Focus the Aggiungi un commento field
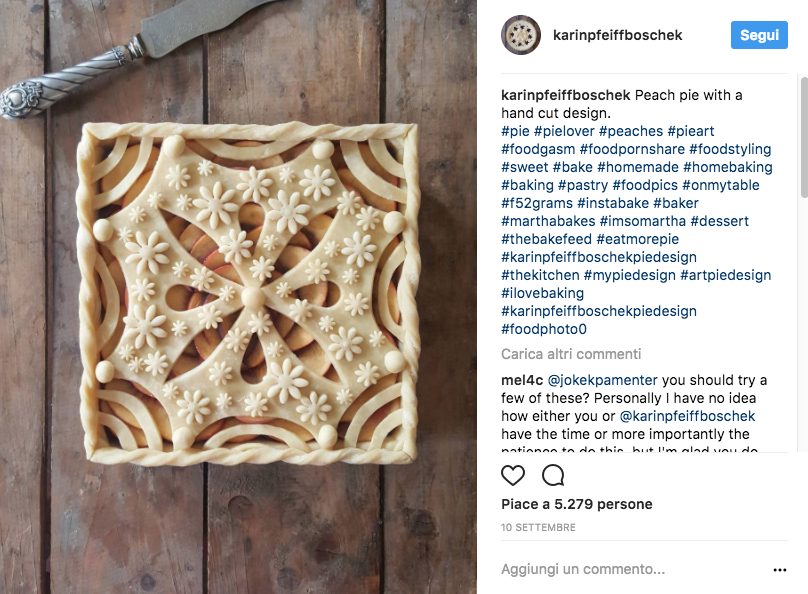The width and height of the screenshot is (808, 594). point(634,569)
